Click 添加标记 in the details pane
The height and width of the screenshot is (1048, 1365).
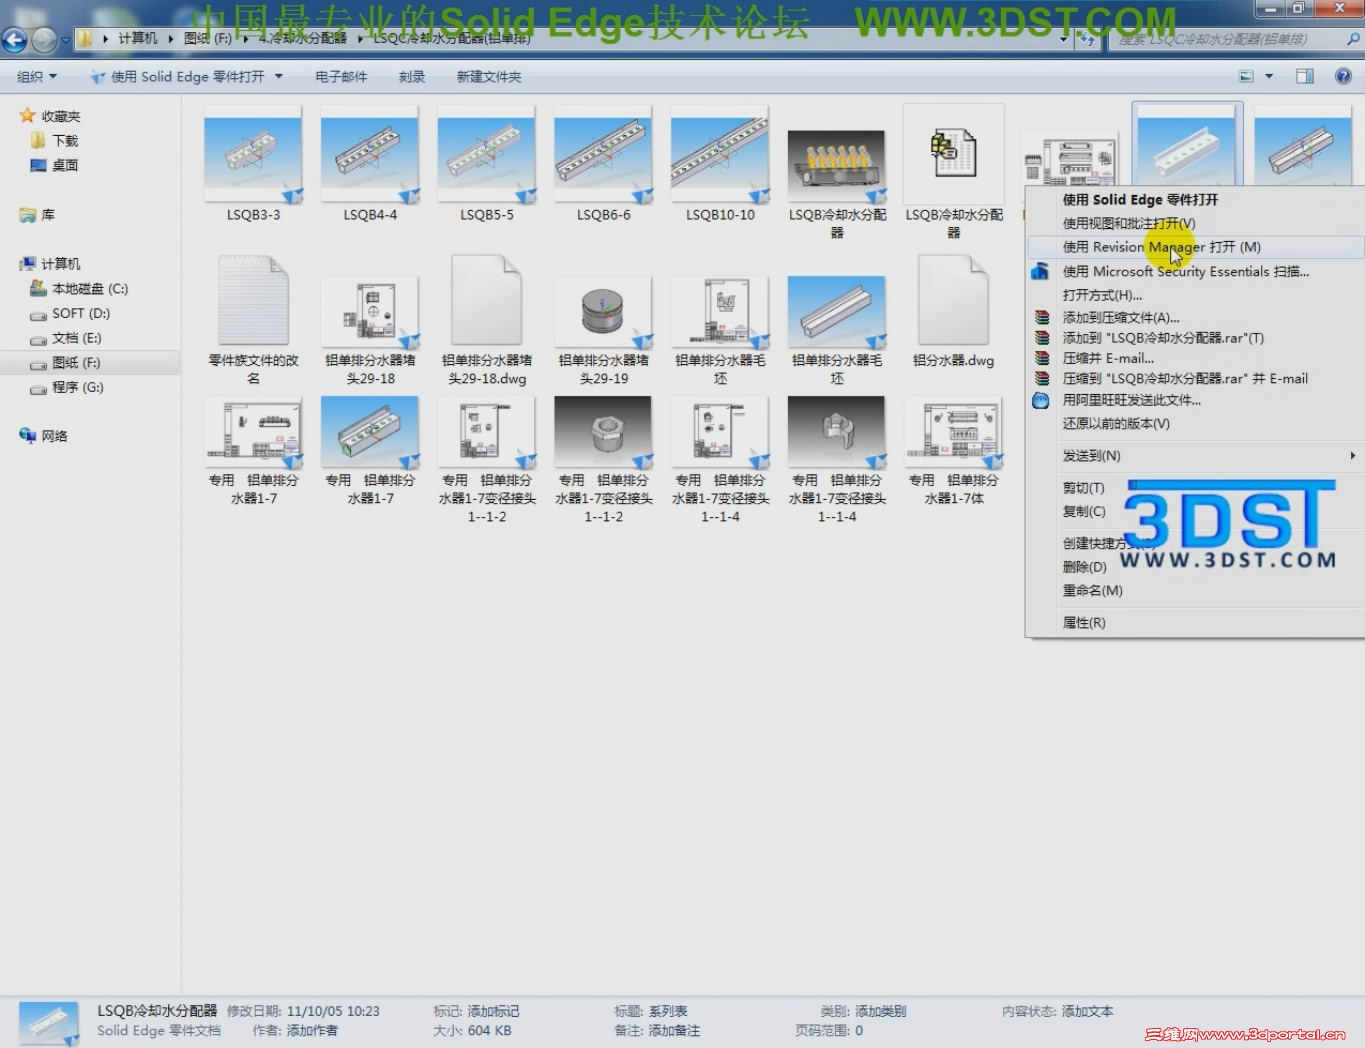tap(494, 1011)
